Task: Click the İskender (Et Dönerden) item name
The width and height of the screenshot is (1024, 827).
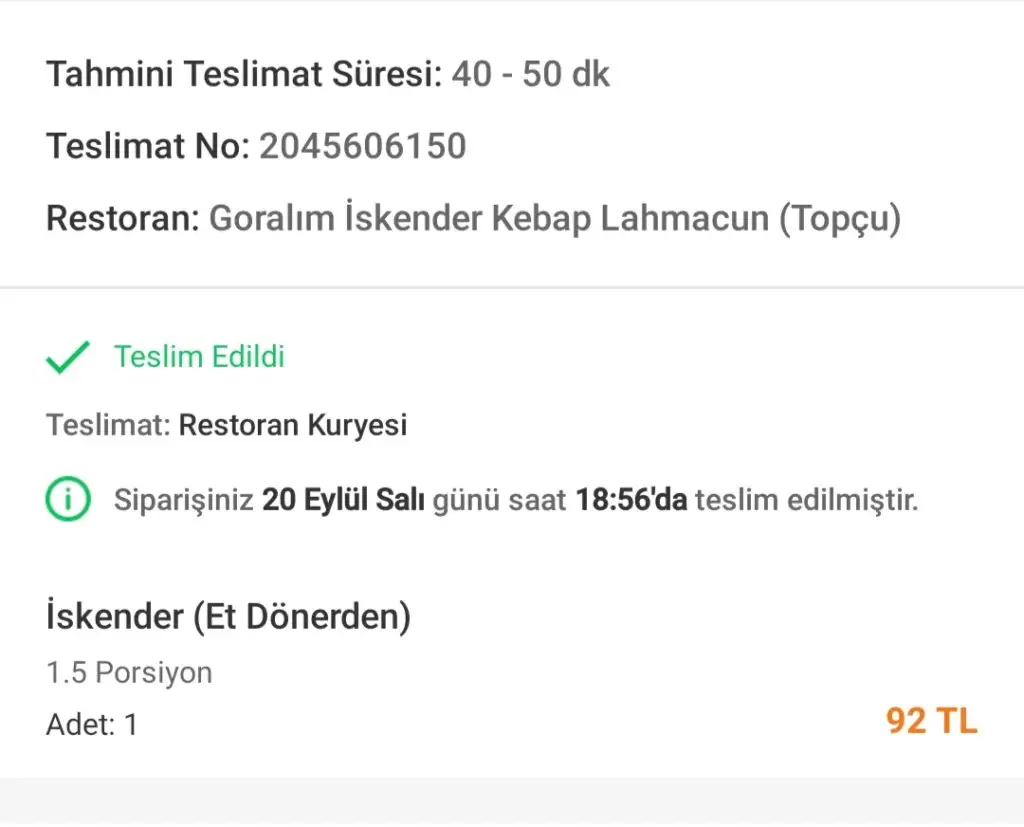Action: pyautogui.click(x=228, y=616)
